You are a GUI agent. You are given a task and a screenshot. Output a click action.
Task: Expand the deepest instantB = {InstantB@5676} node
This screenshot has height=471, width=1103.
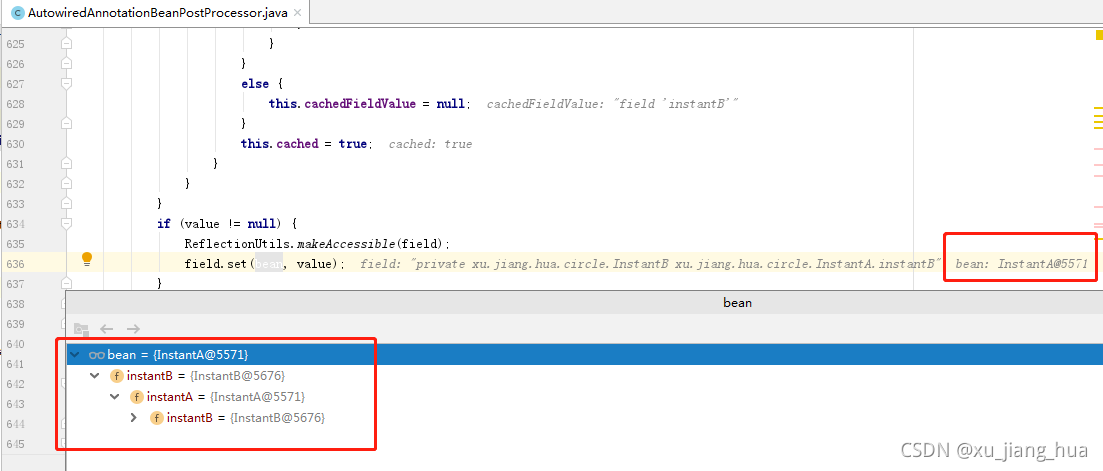click(x=134, y=418)
